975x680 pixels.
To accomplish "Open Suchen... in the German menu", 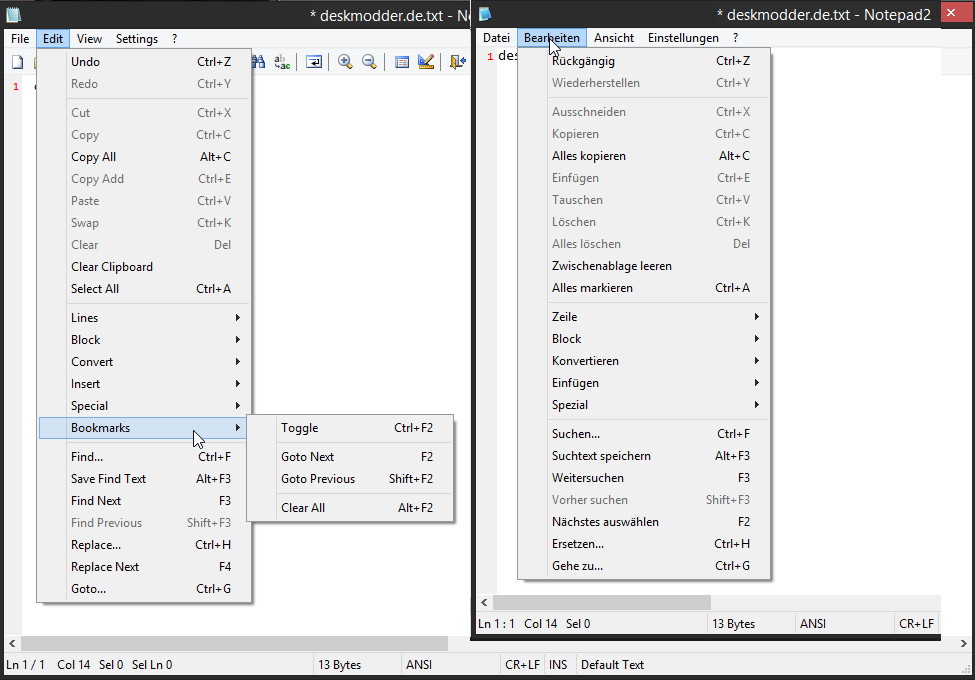I will coord(644,434).
